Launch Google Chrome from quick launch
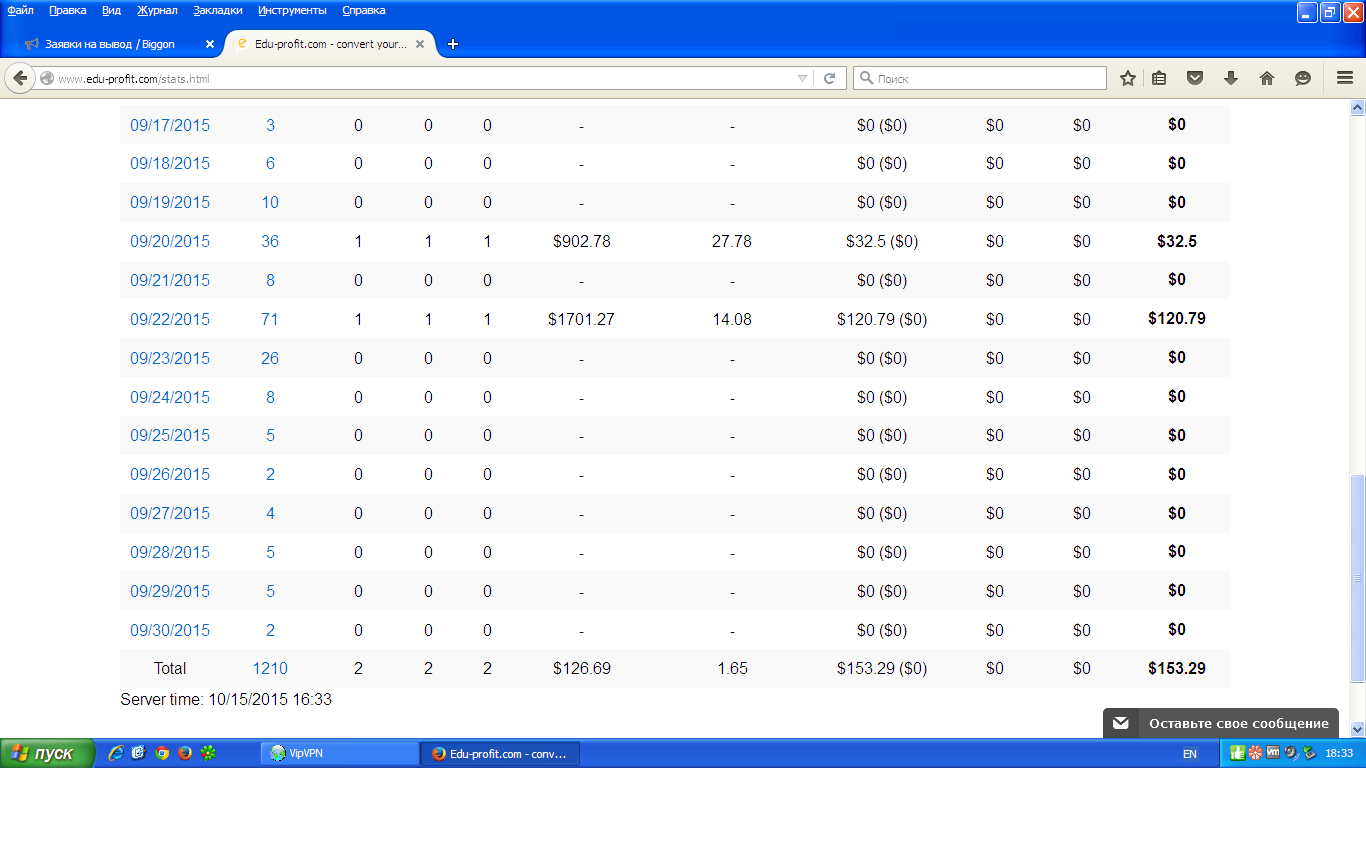 [162, 754]
